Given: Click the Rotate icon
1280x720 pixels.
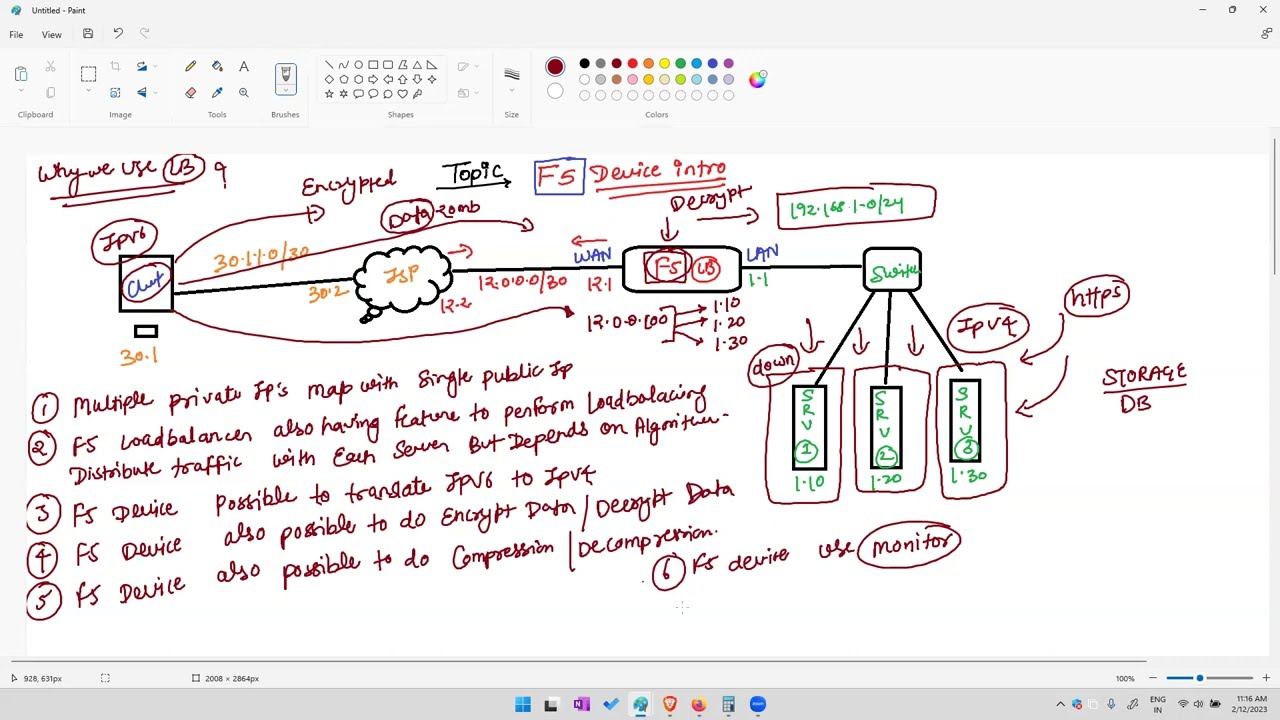Looking at the screenshot, I should [140, 67].
